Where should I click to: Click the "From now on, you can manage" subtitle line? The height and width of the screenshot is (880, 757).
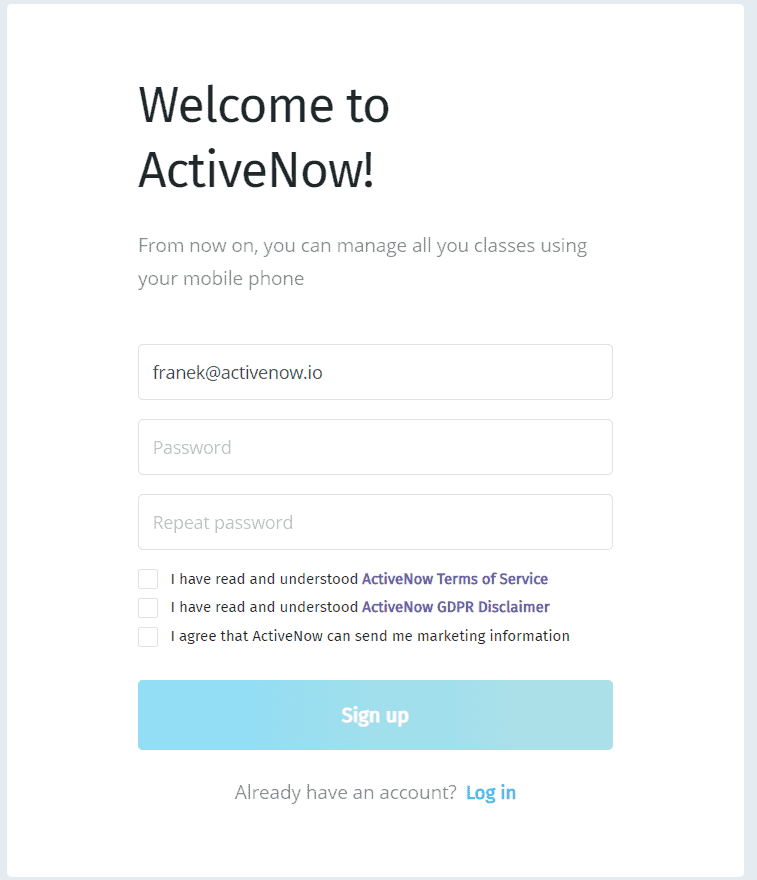(363, 246)
